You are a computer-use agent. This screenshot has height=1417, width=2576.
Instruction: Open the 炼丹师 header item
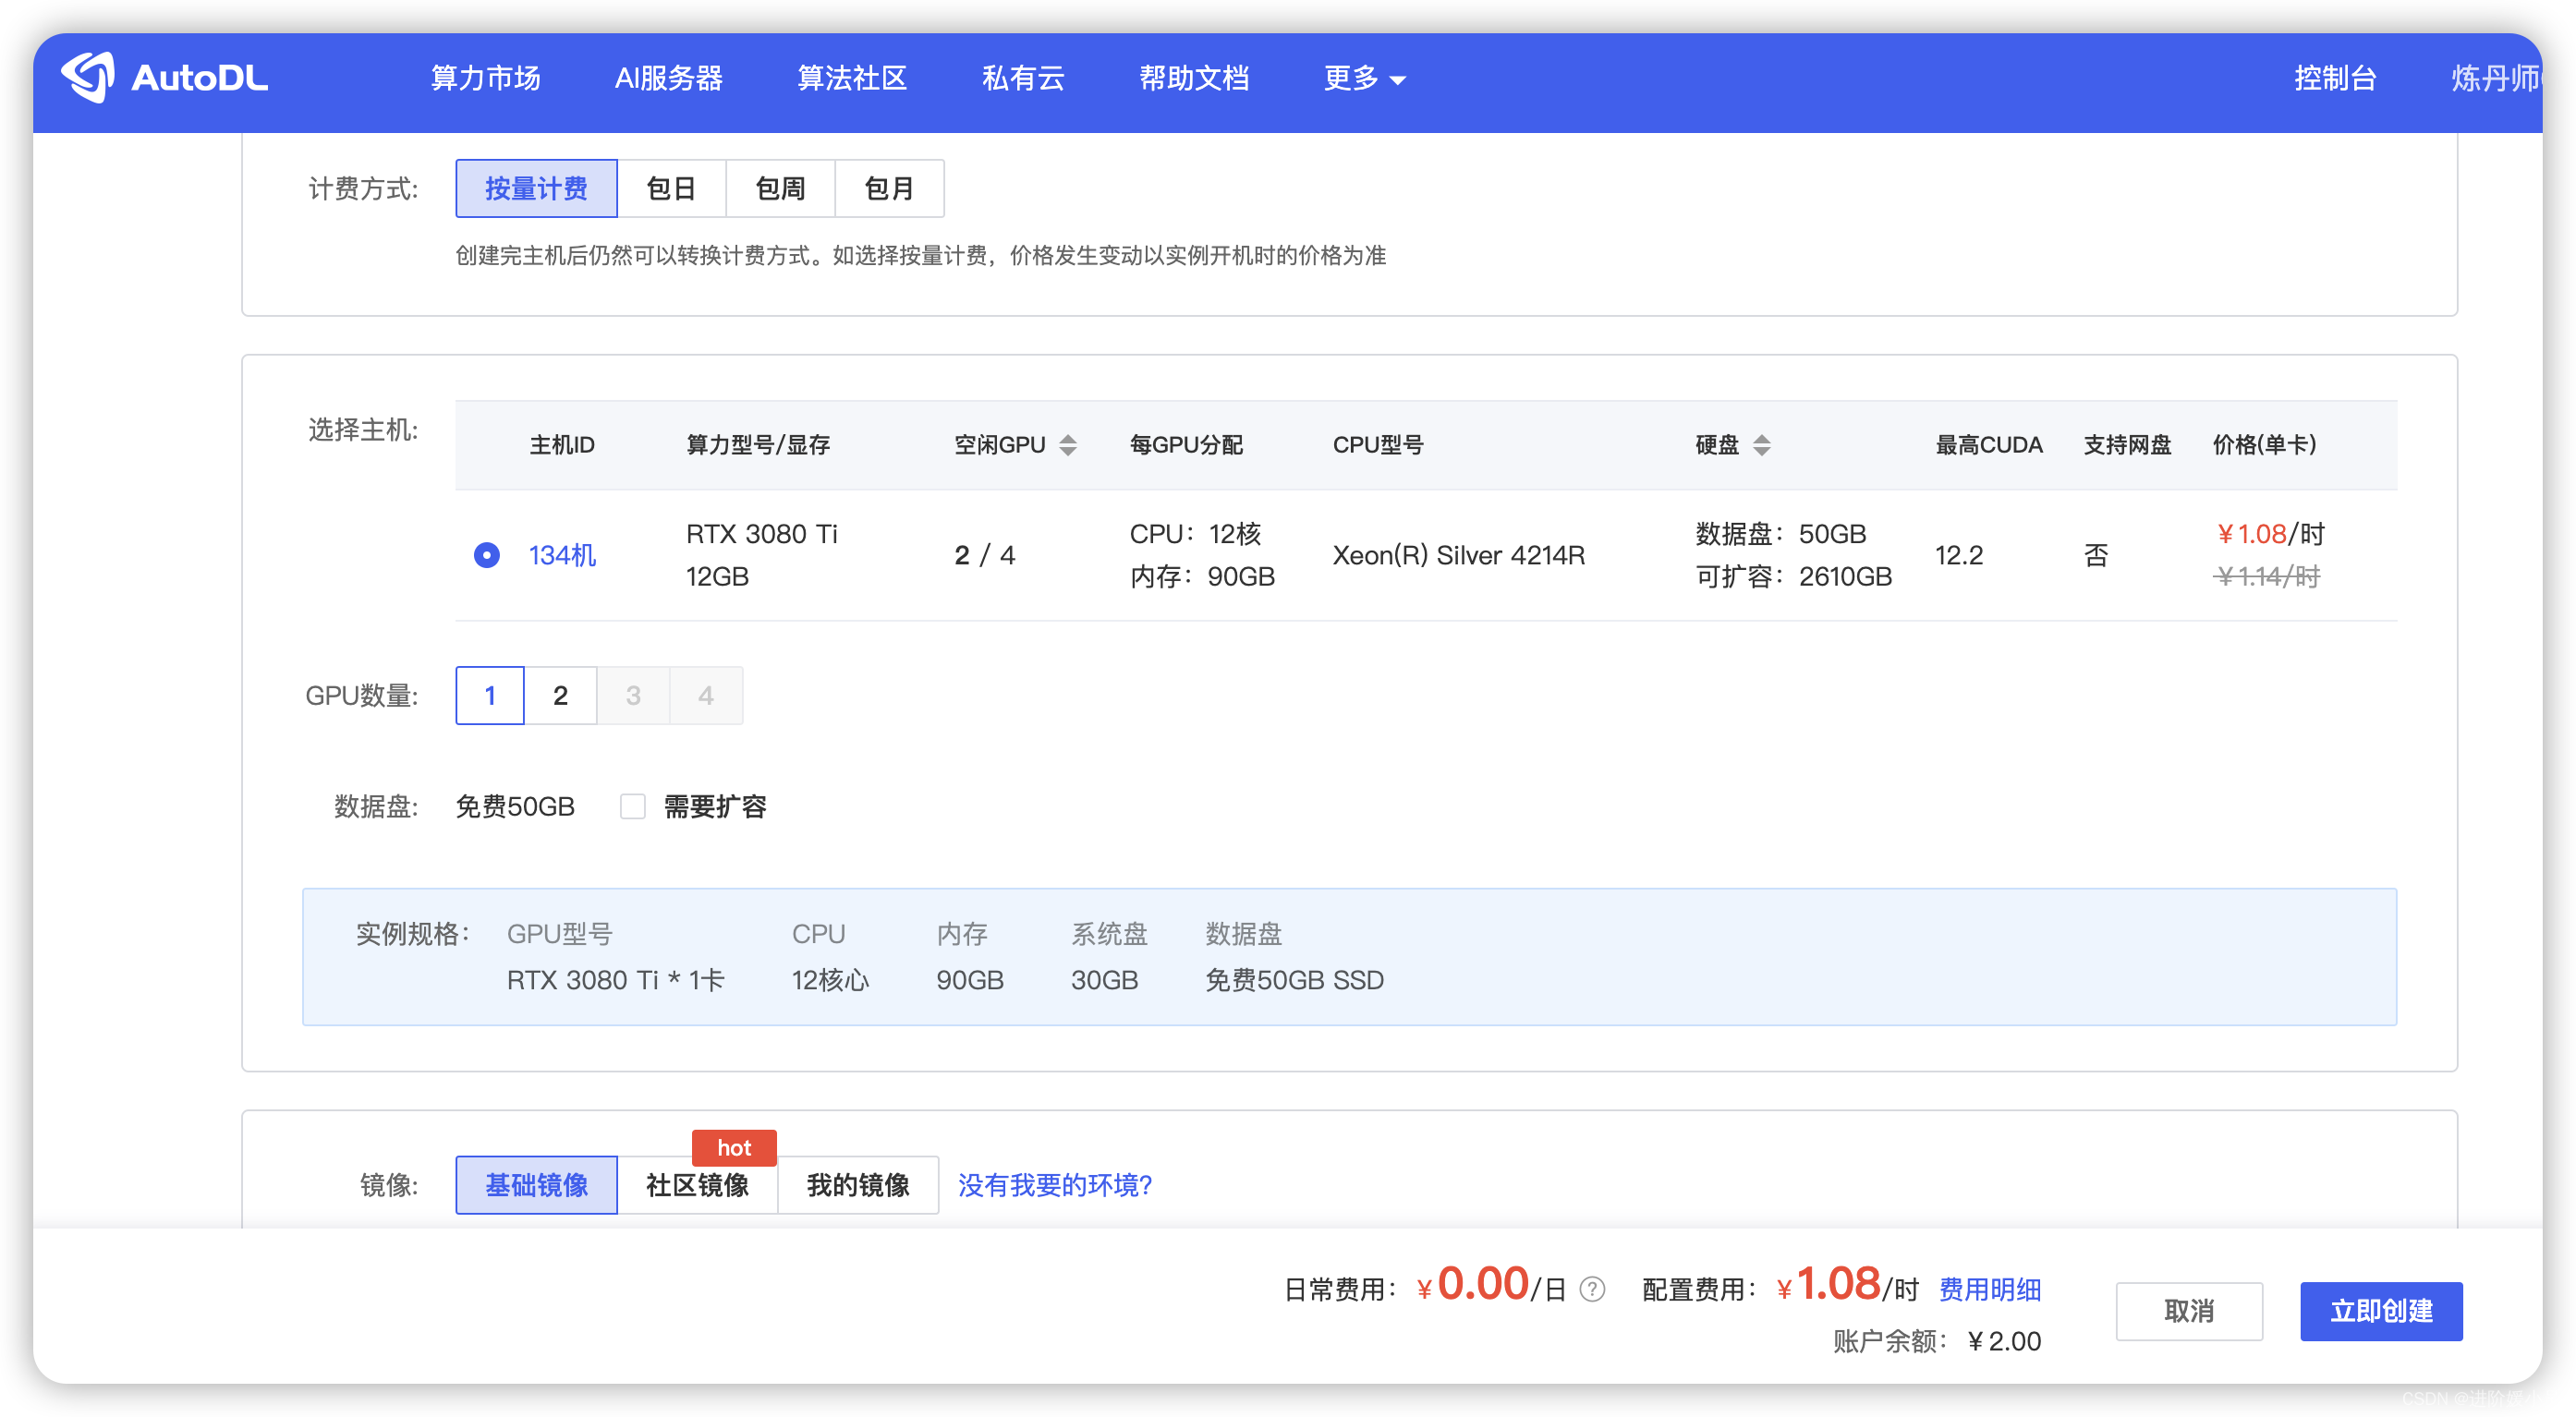(x=2495, y=78)
